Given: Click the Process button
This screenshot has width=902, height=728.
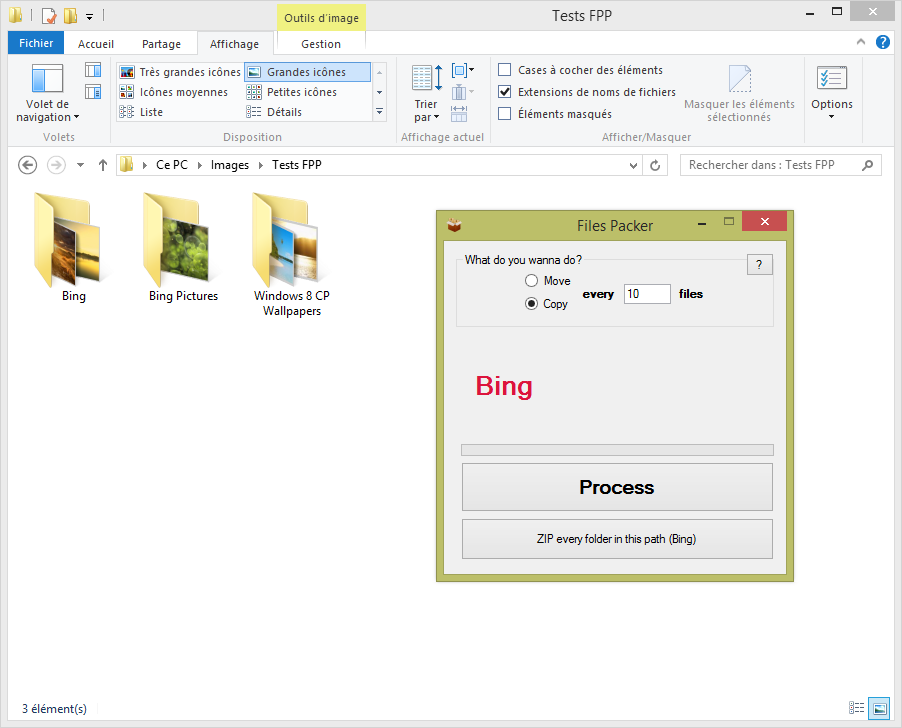Looking at the screenshot, I should pyautogui.click(x=617, y=487).
